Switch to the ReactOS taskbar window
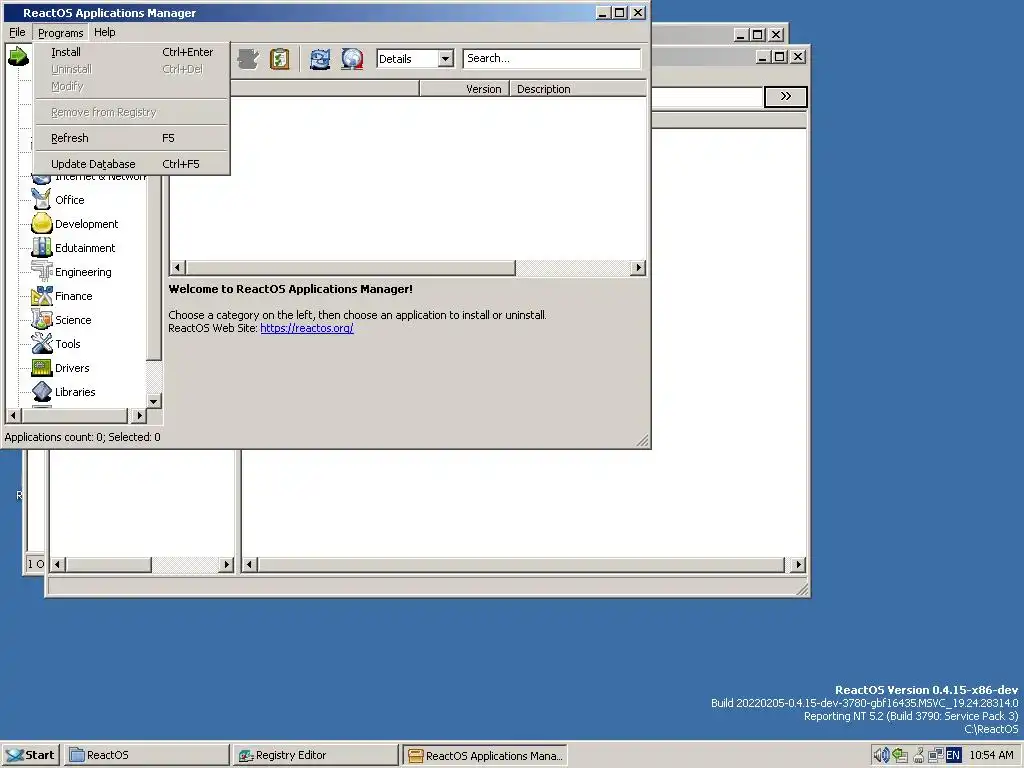Image resolution: width=1024 pixels, height=768 pixels. click(x=147, y=755)
